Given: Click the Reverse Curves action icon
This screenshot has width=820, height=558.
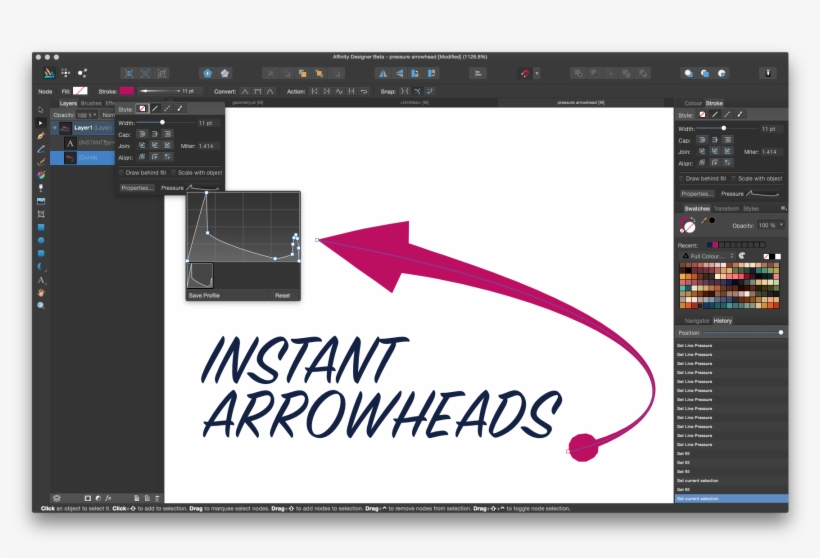Looking at the screenshot, I should point(364,91).
